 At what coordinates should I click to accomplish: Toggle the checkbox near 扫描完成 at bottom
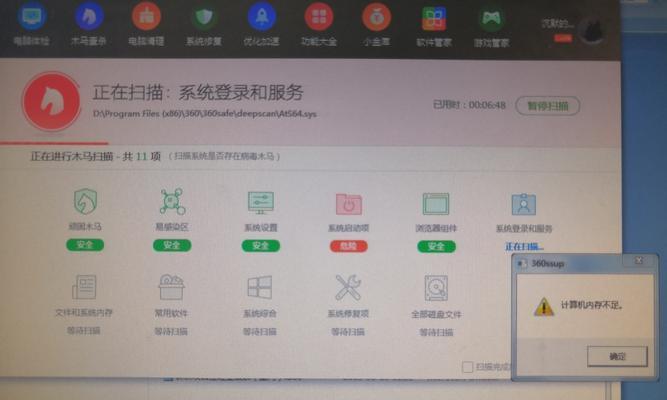tap(467, 367)
